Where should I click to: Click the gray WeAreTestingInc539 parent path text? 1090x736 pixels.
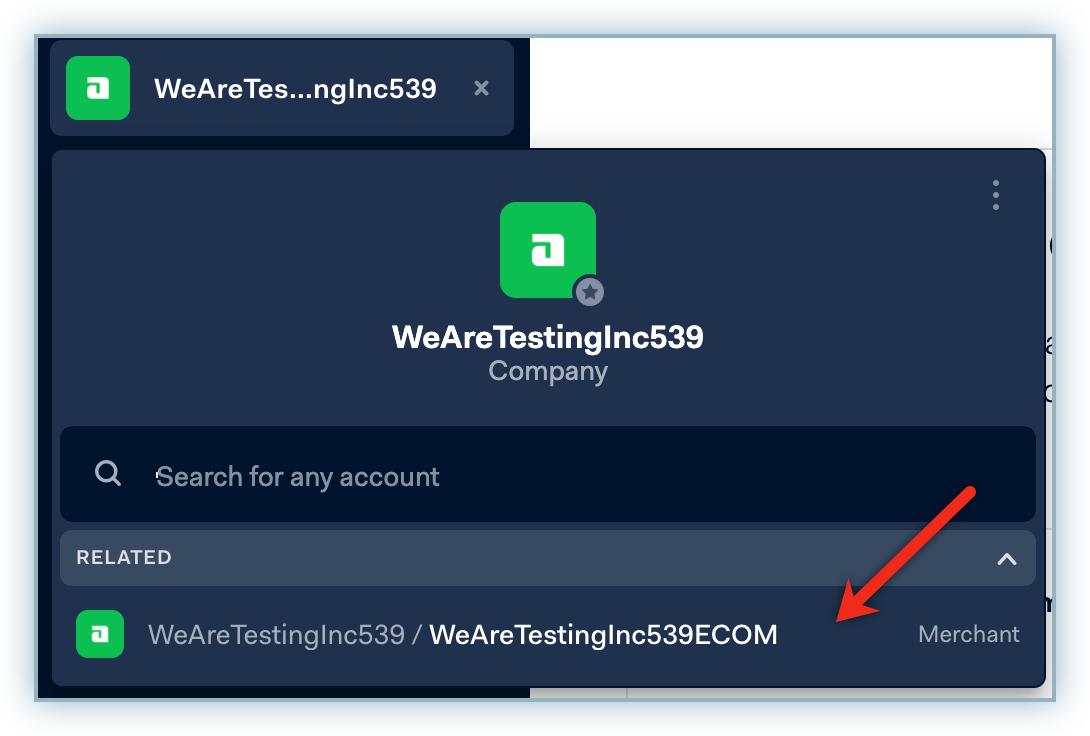coord(276,634)
